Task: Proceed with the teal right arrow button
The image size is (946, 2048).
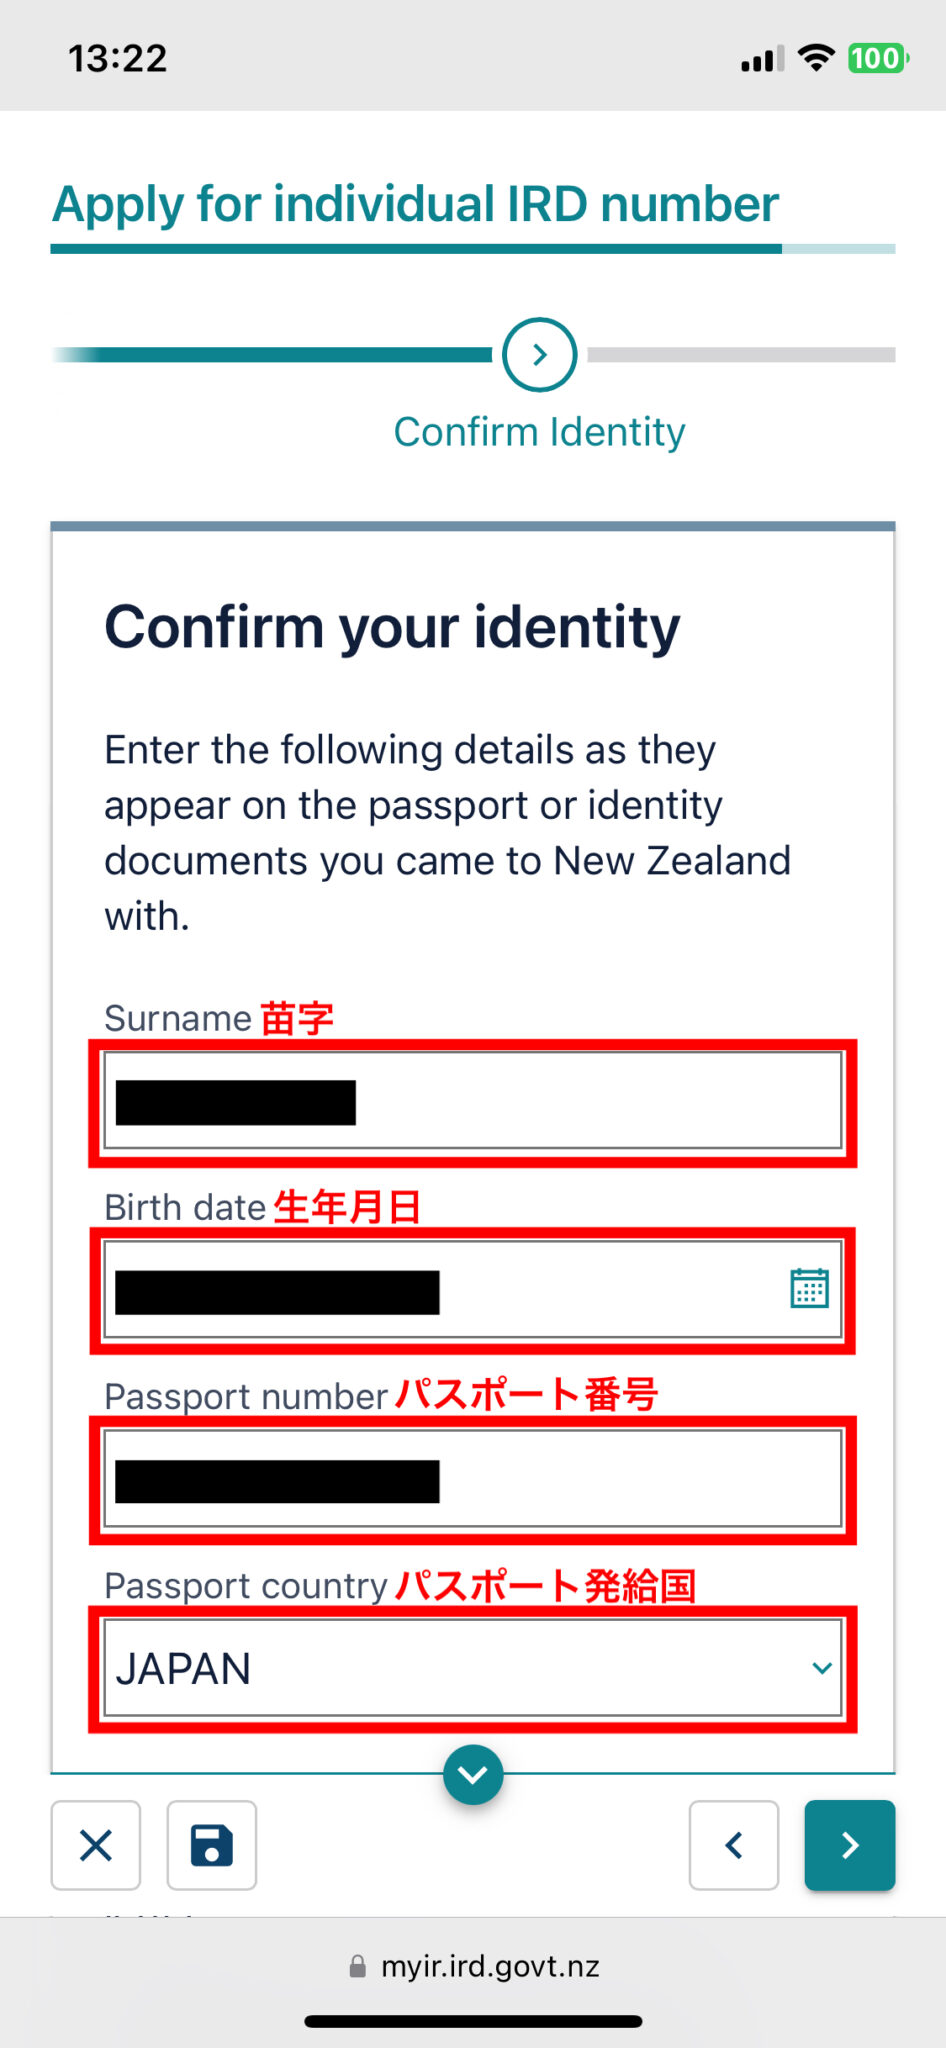Action: pos(849,1845)
